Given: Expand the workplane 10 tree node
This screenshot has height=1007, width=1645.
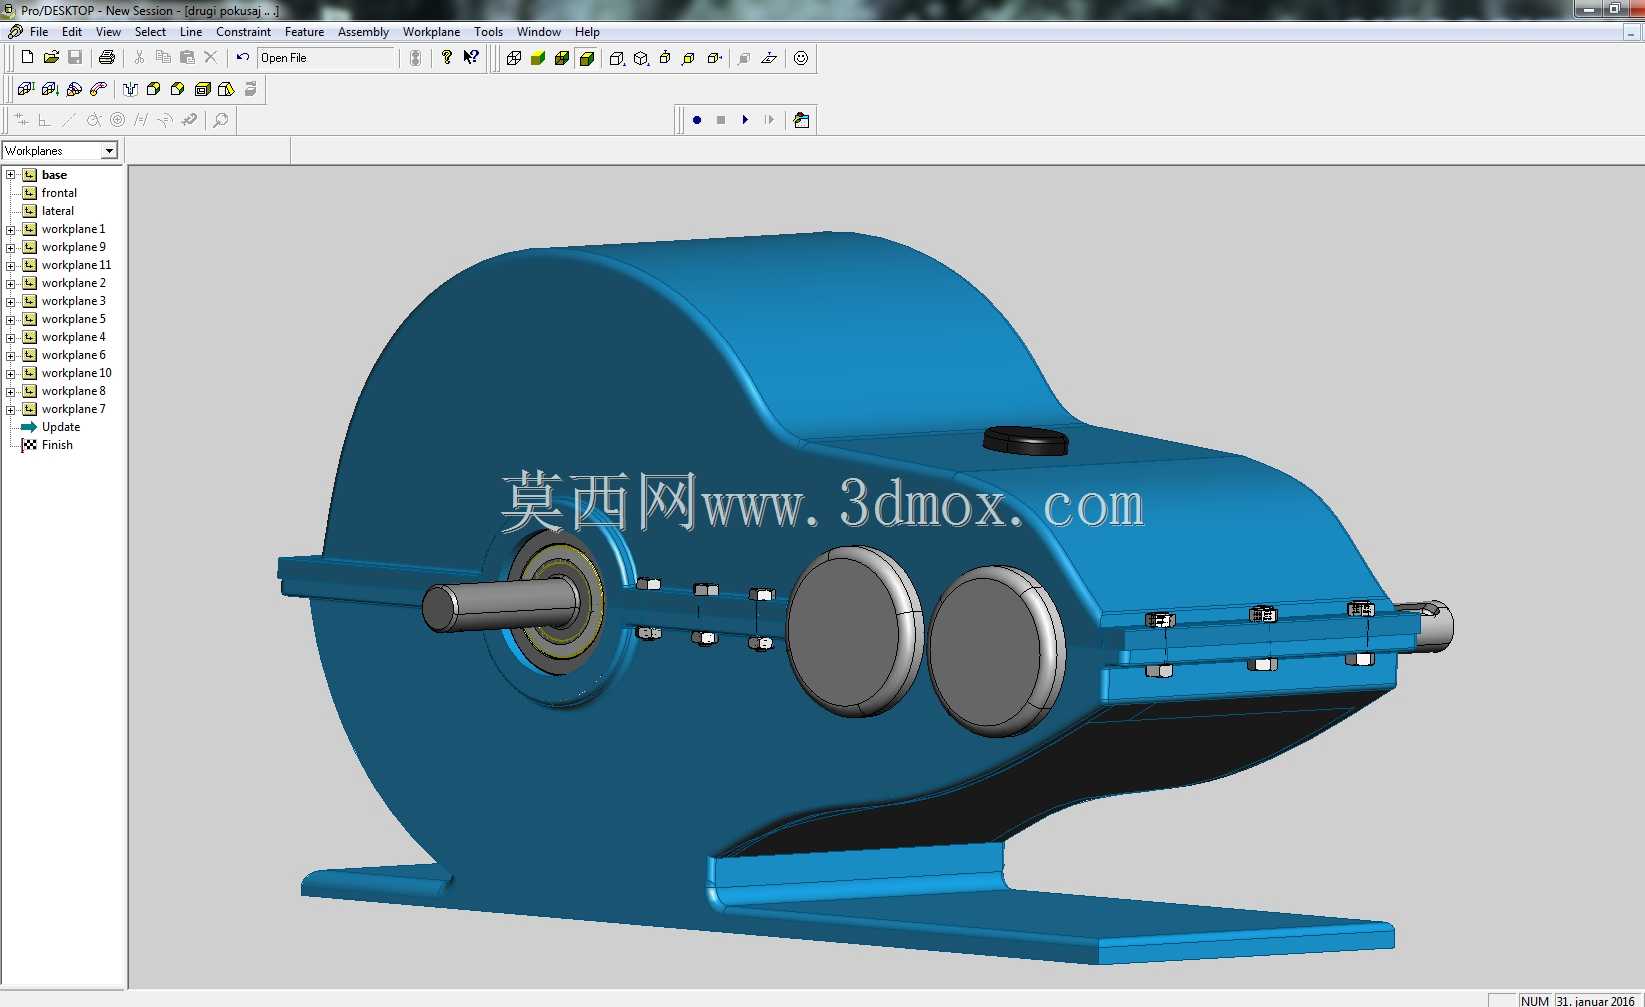Looking at the screenshot, I should [11, 373].
